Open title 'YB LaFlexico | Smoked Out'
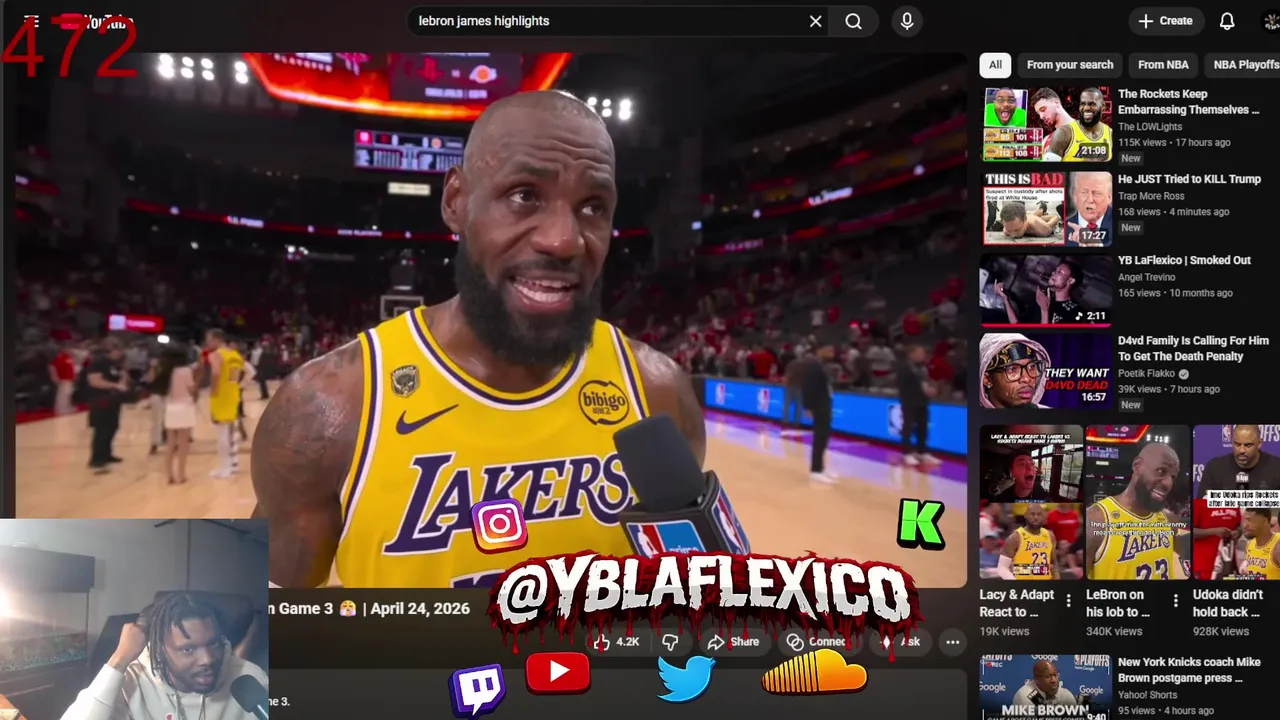This screenshot has width=1280, height=720. [1184, 260]
